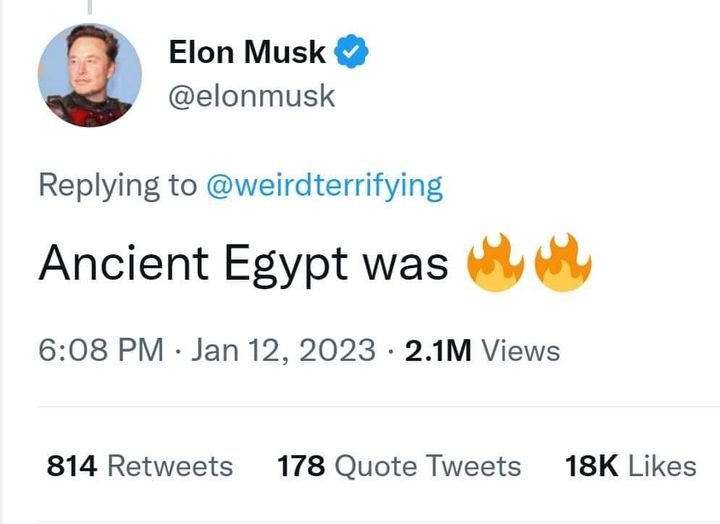Click the blue verified checkmark badge
The height and width of the screenshot is (524, 720).
click(353, 51)
